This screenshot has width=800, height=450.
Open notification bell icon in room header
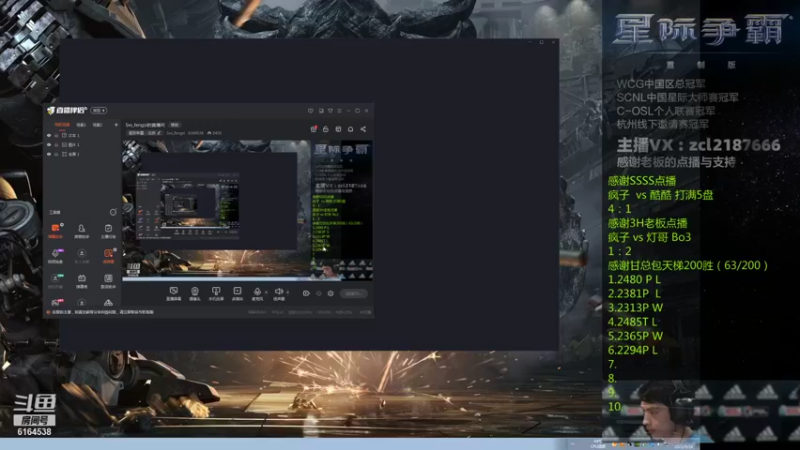[351, 129]
